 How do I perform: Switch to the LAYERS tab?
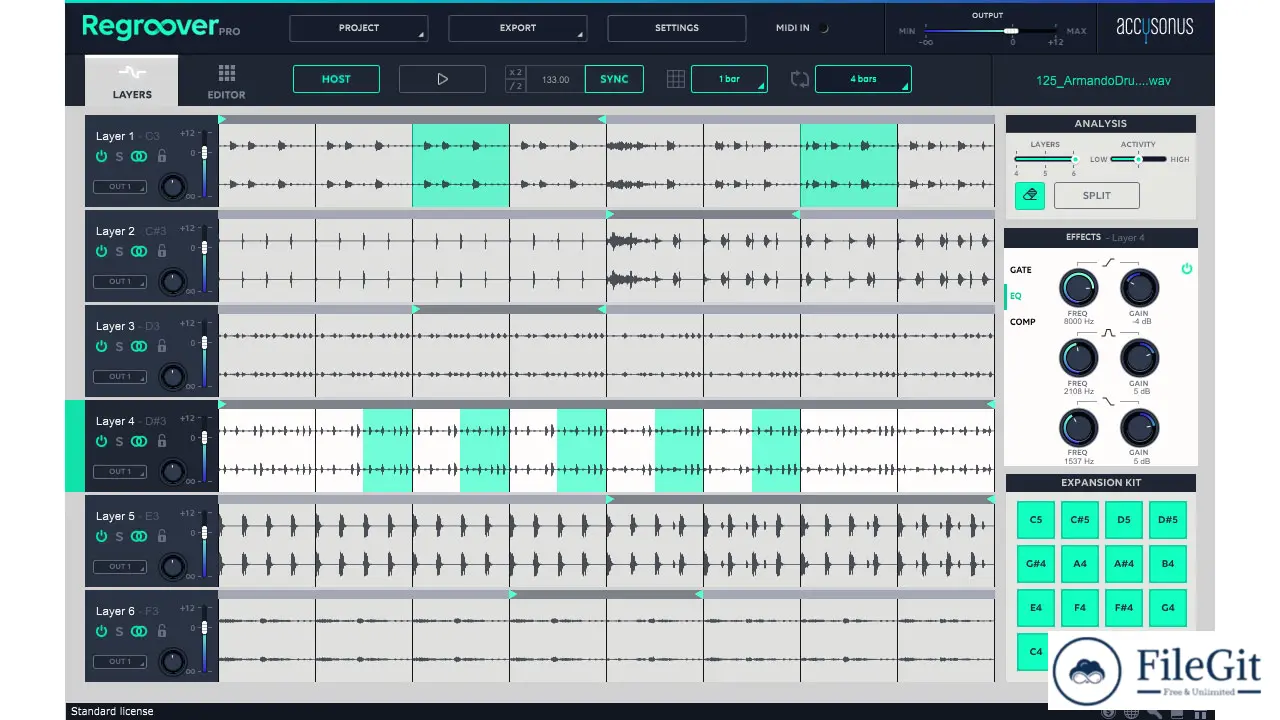tap(132, 81)
